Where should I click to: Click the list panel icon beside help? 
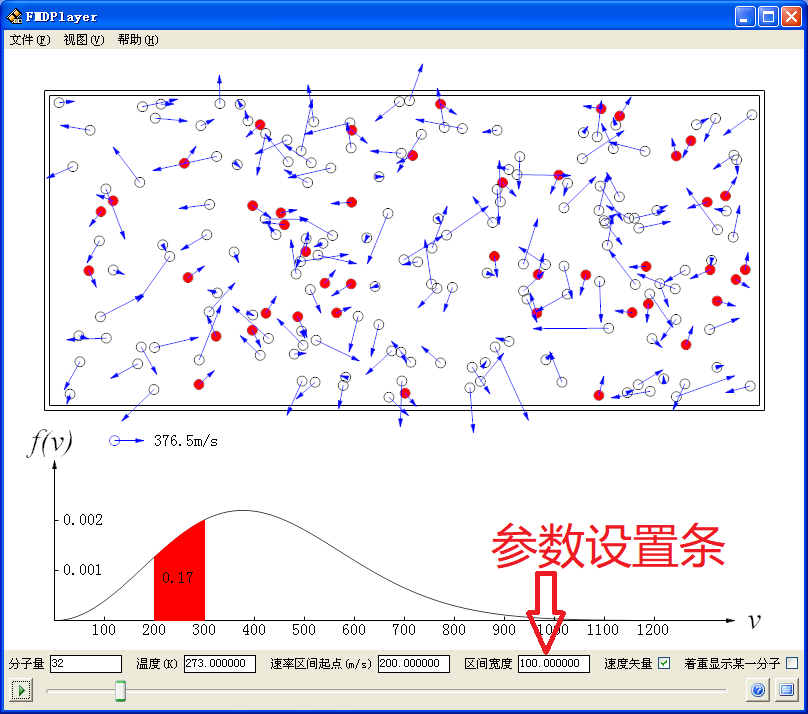(x=786, y=690)
